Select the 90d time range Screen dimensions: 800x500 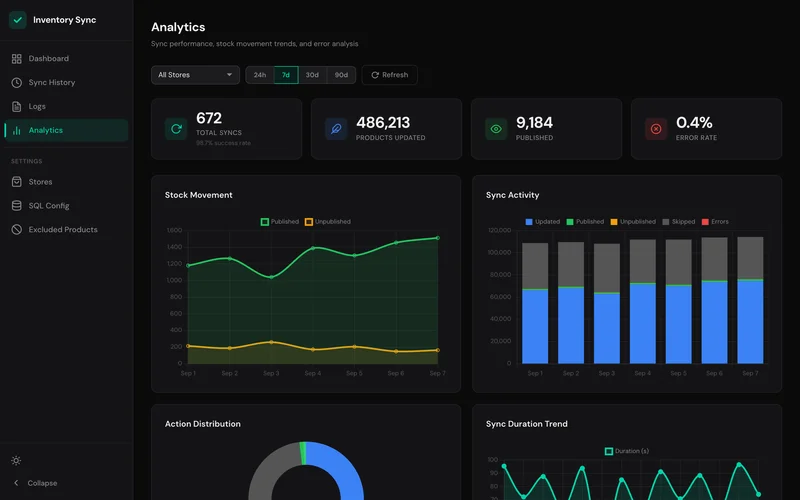click(x=341, y=75)
